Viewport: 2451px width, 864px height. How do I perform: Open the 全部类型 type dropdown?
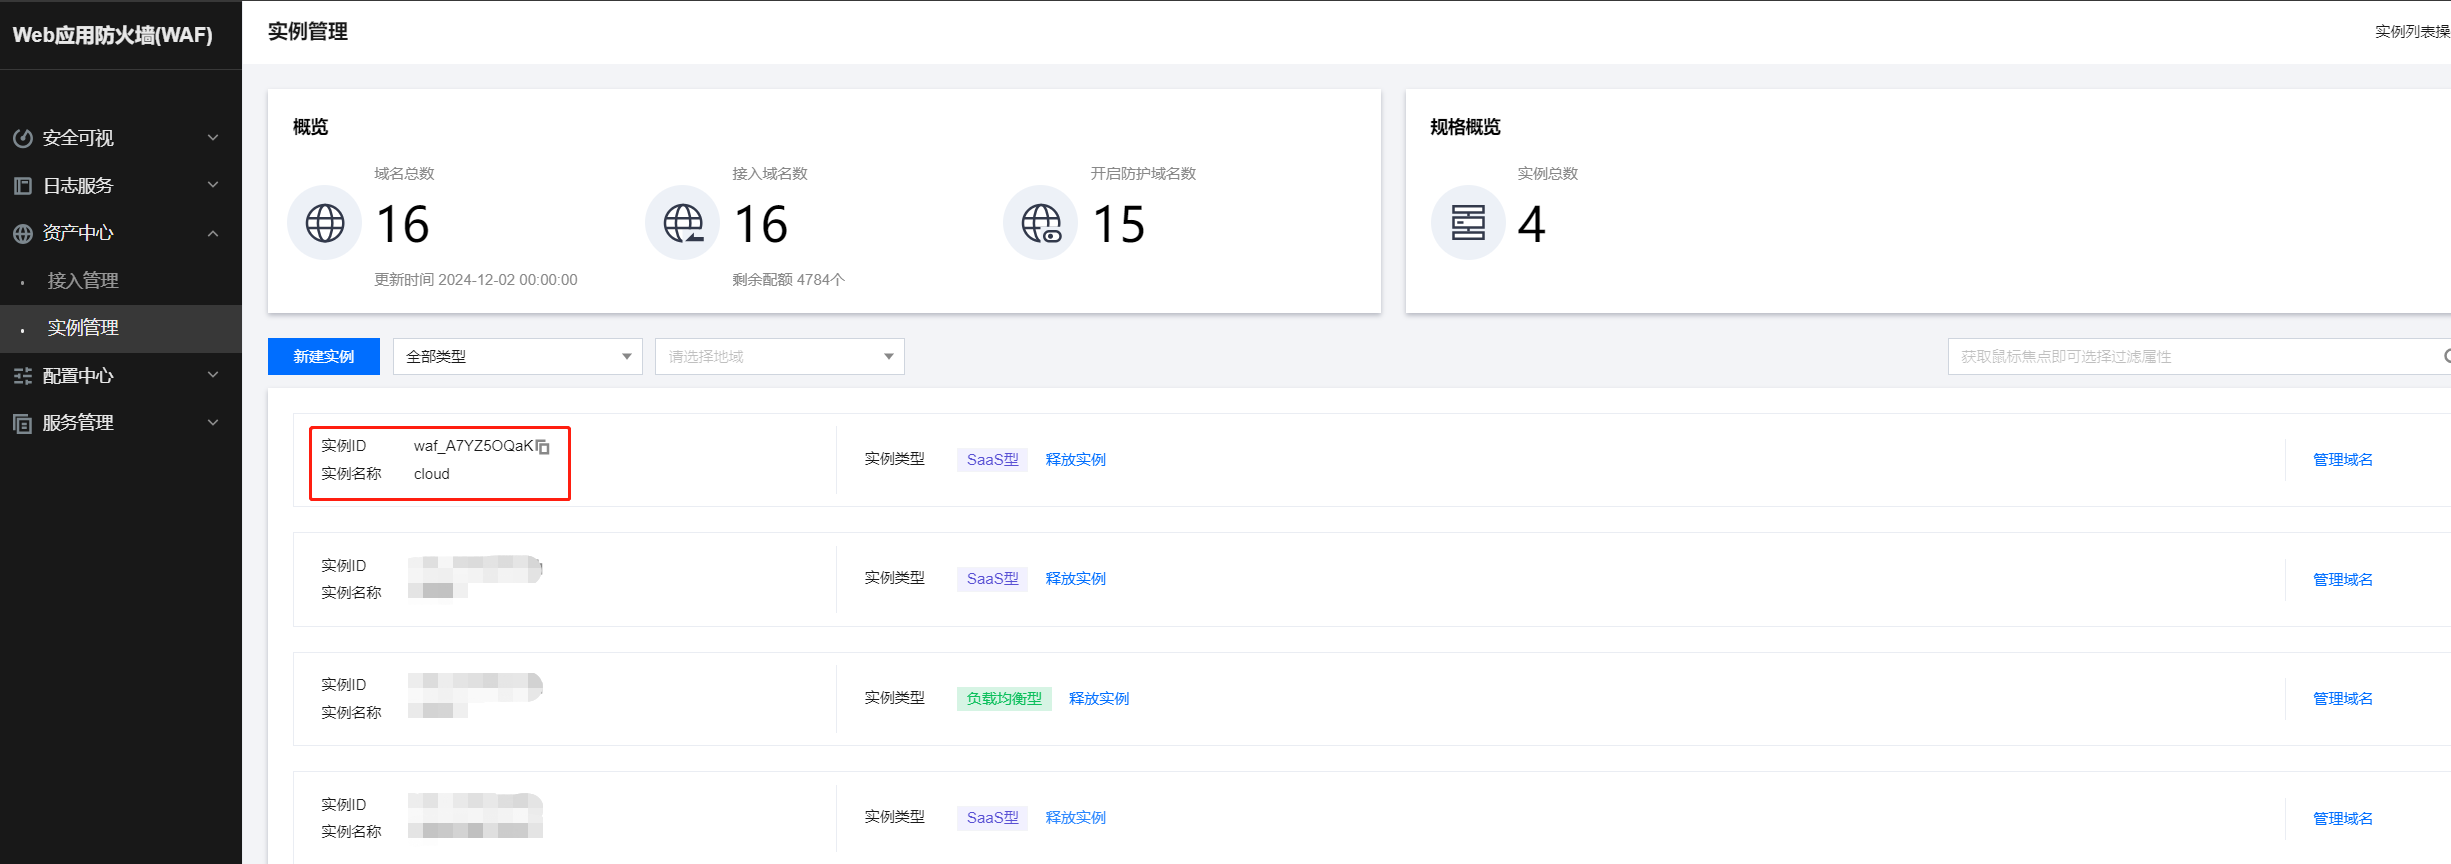point(517,357)
